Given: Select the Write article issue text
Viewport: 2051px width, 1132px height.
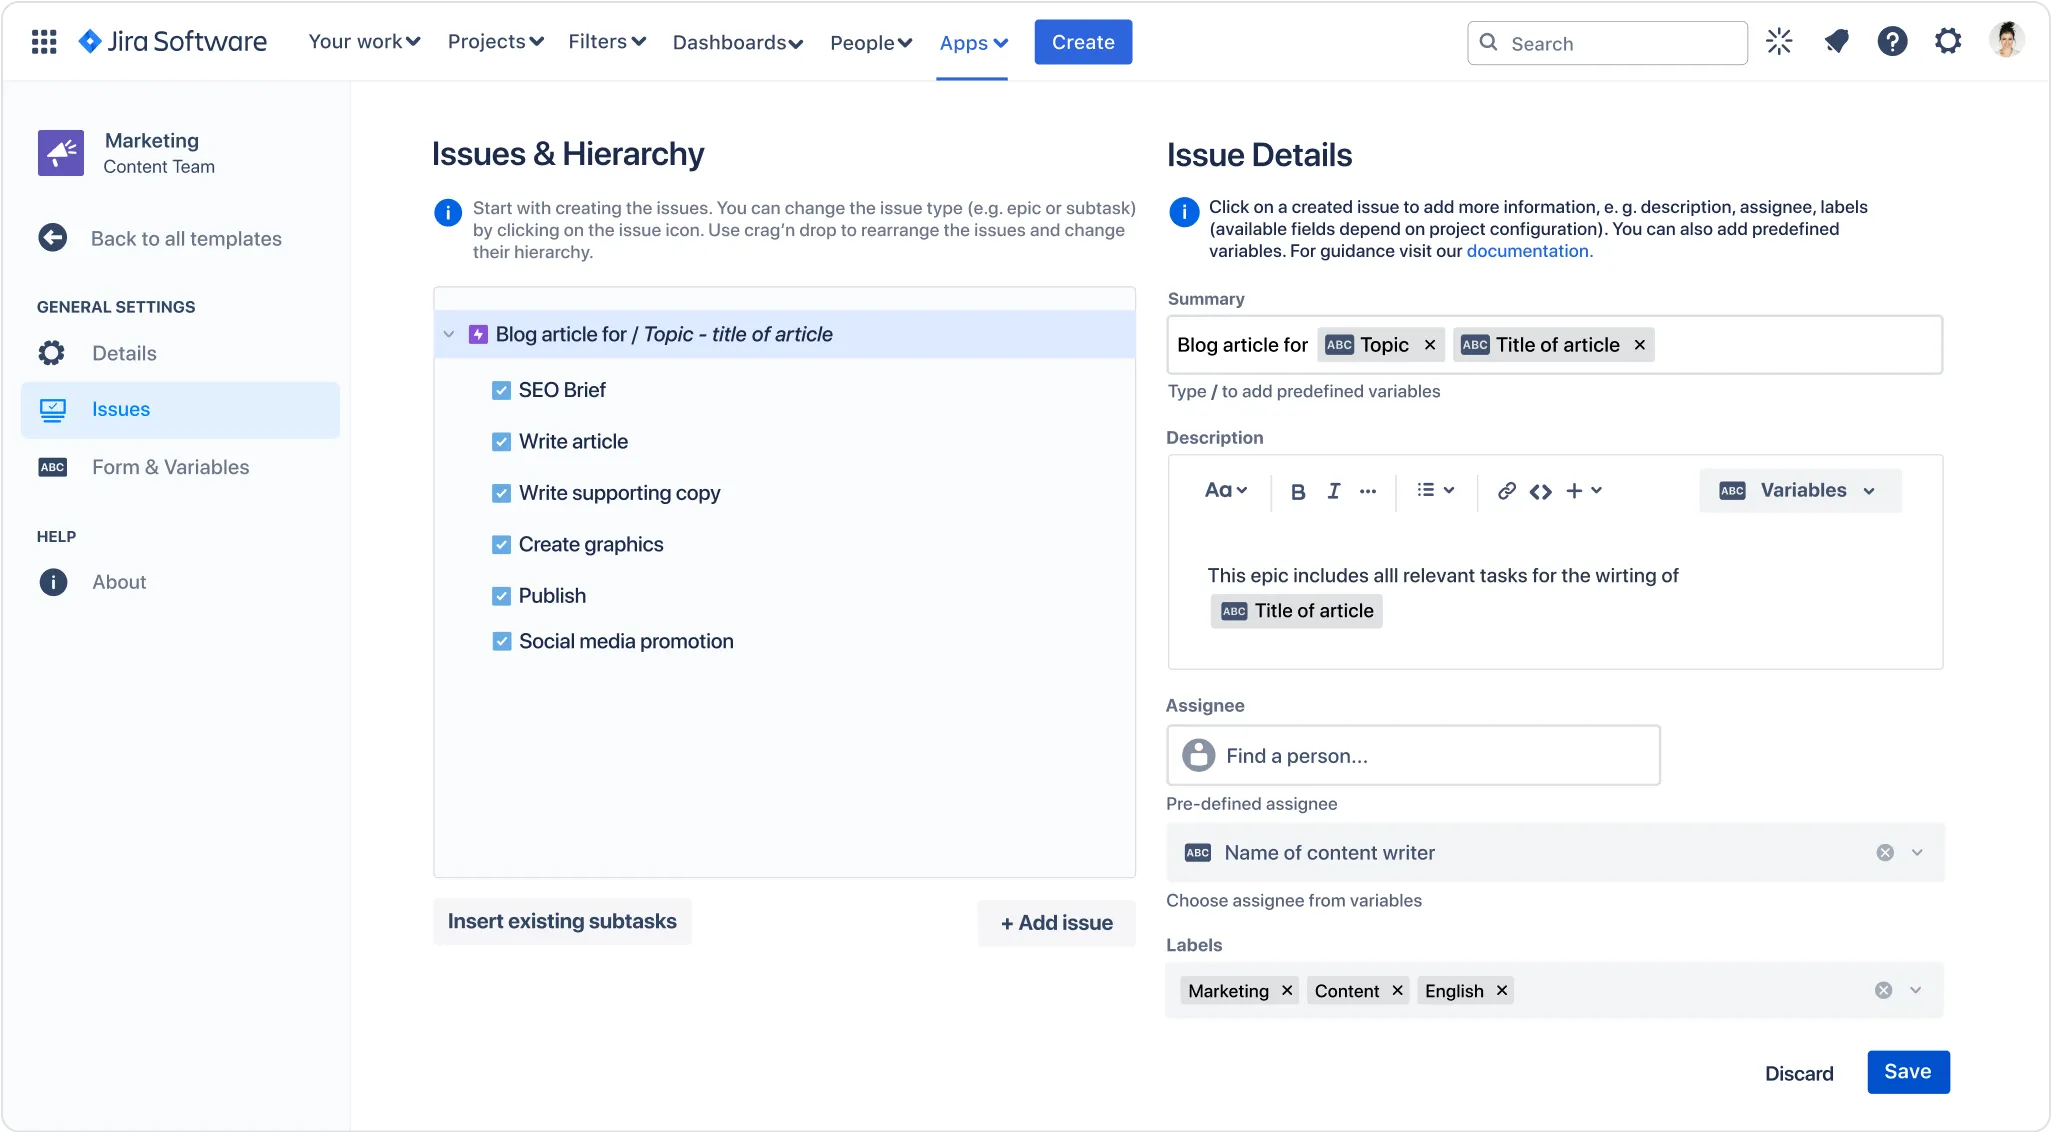Looking at the screenshot, I should tap(573, 441).
